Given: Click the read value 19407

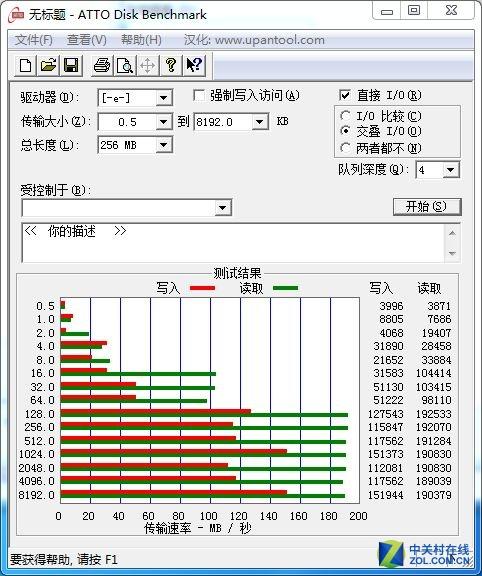Looking at the screenshot, I should pos(436,333).
